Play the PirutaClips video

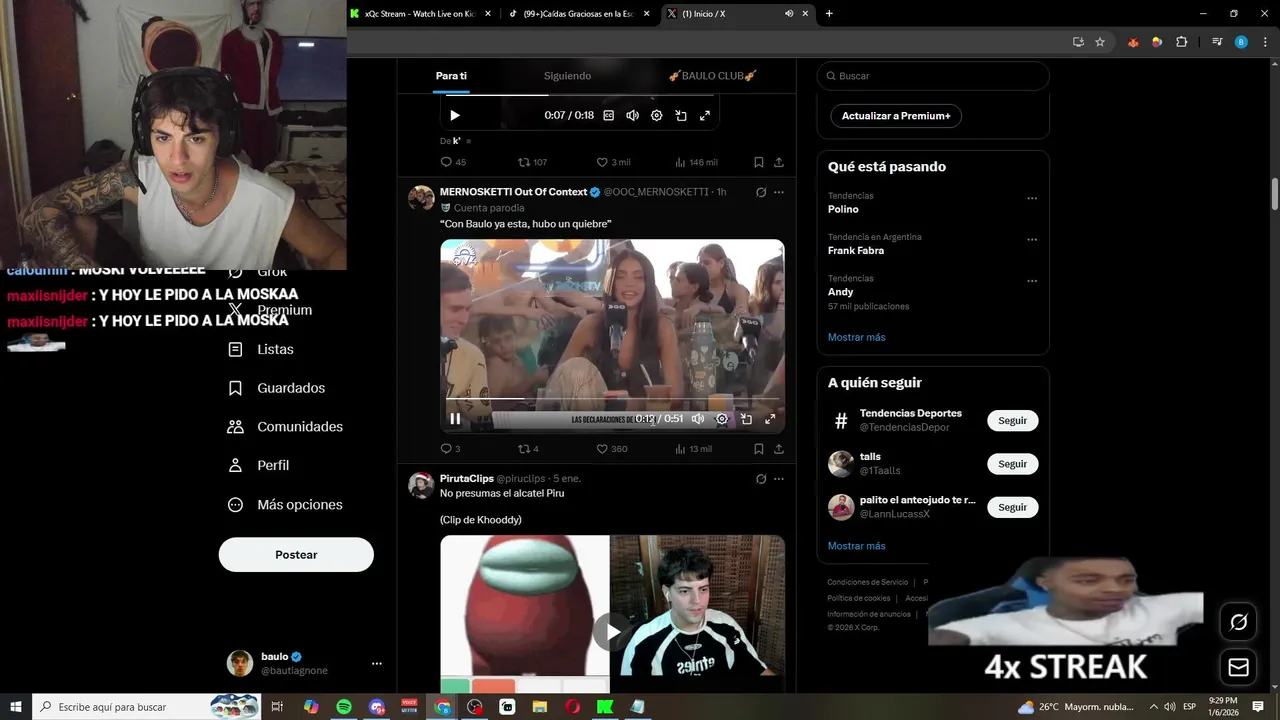(611, 631)
